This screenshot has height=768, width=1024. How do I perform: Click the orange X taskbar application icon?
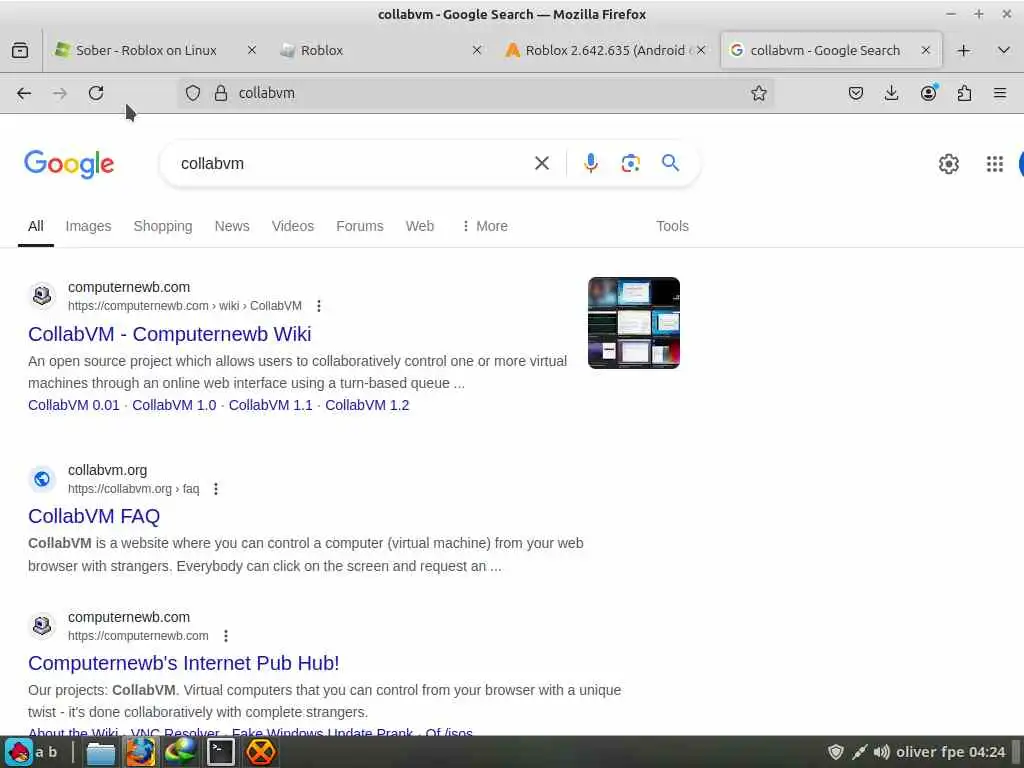tap(261, 752)
